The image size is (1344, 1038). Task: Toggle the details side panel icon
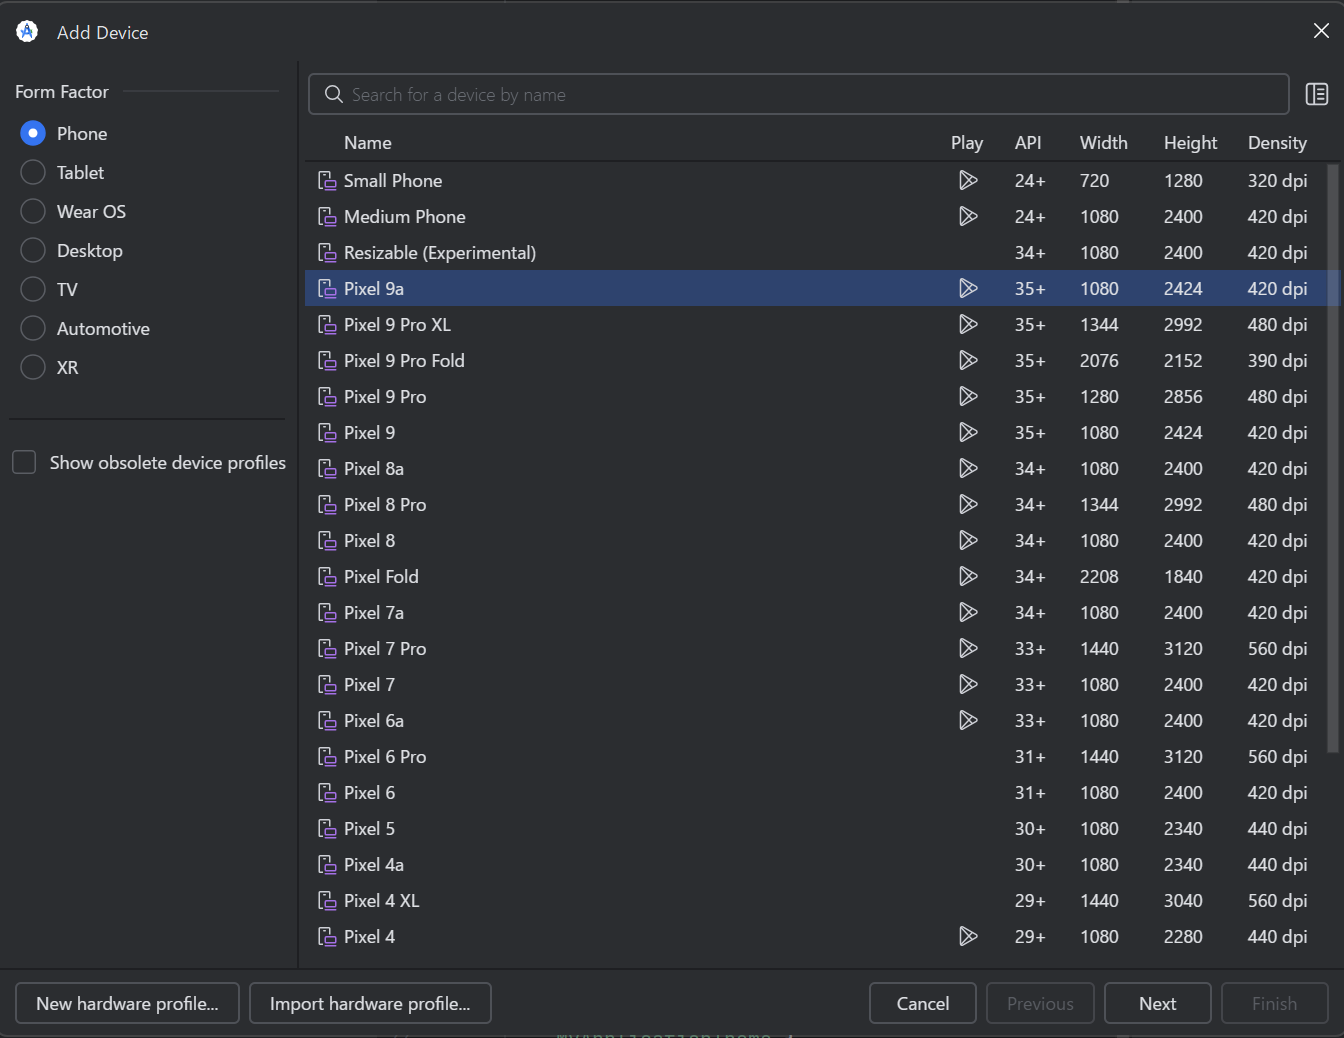[x=1317, y=94]
